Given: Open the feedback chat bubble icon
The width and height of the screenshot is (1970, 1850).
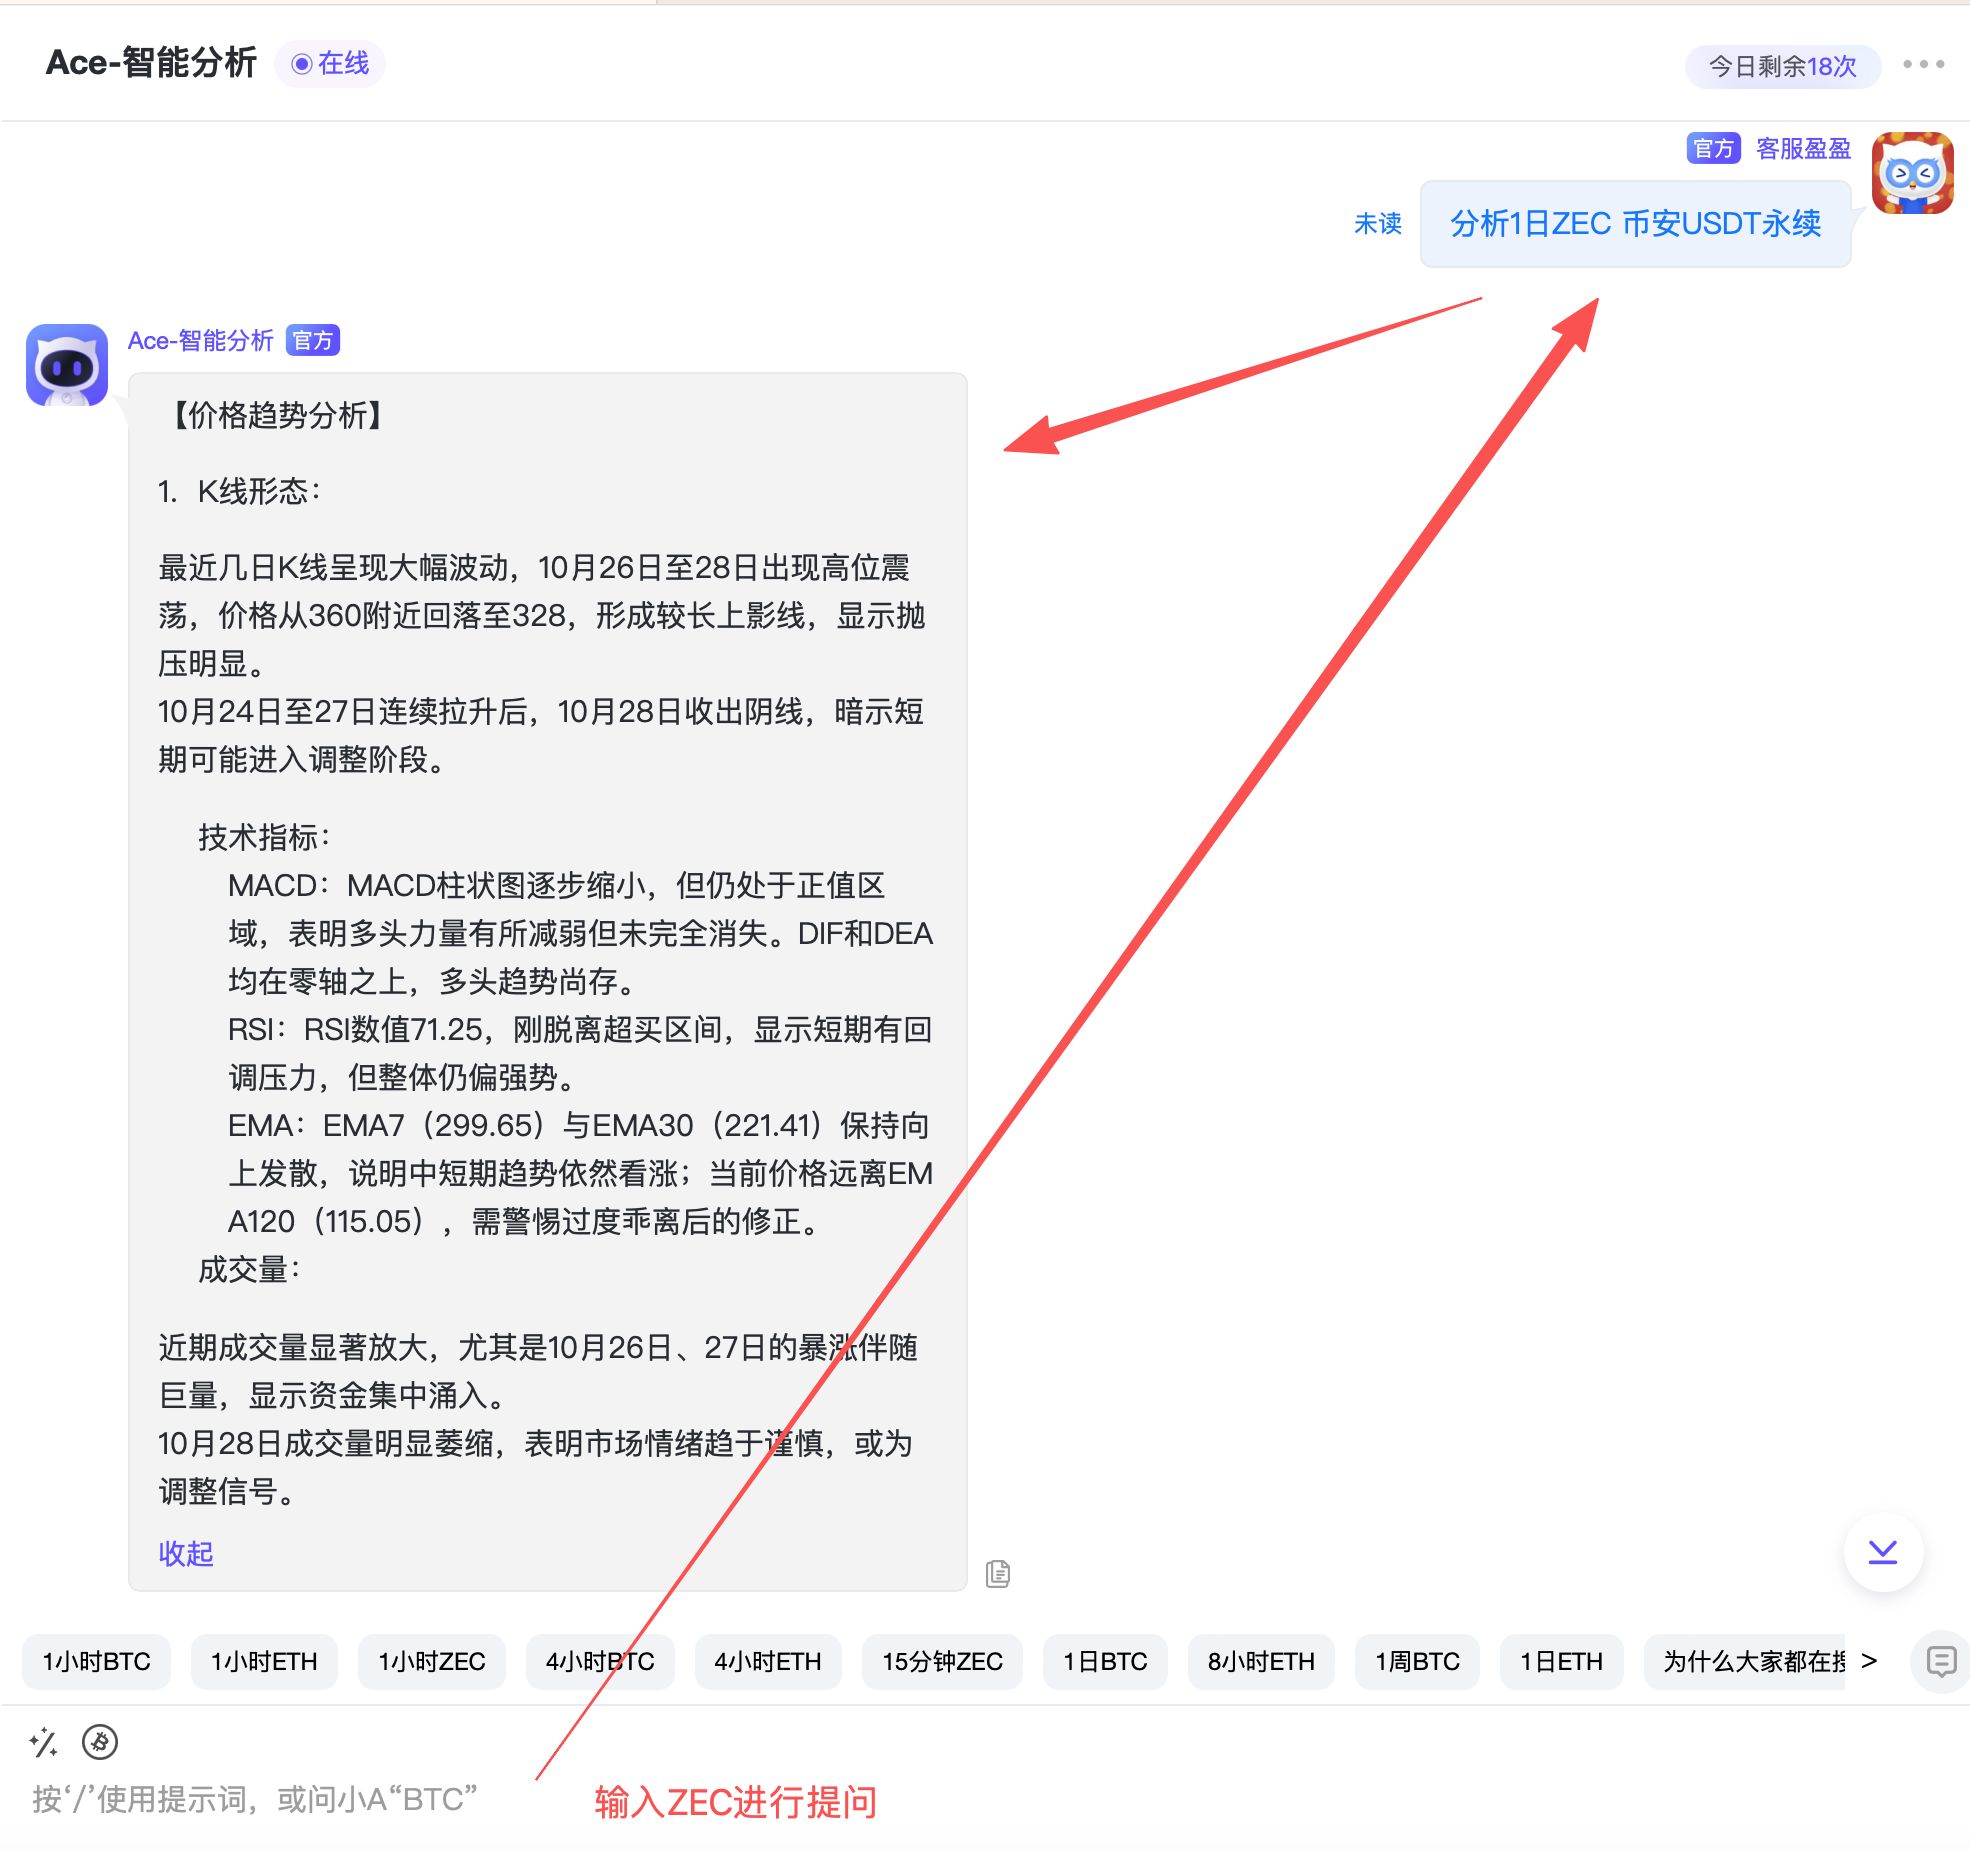Looking at the screenshot, I should [1941, 1662].
